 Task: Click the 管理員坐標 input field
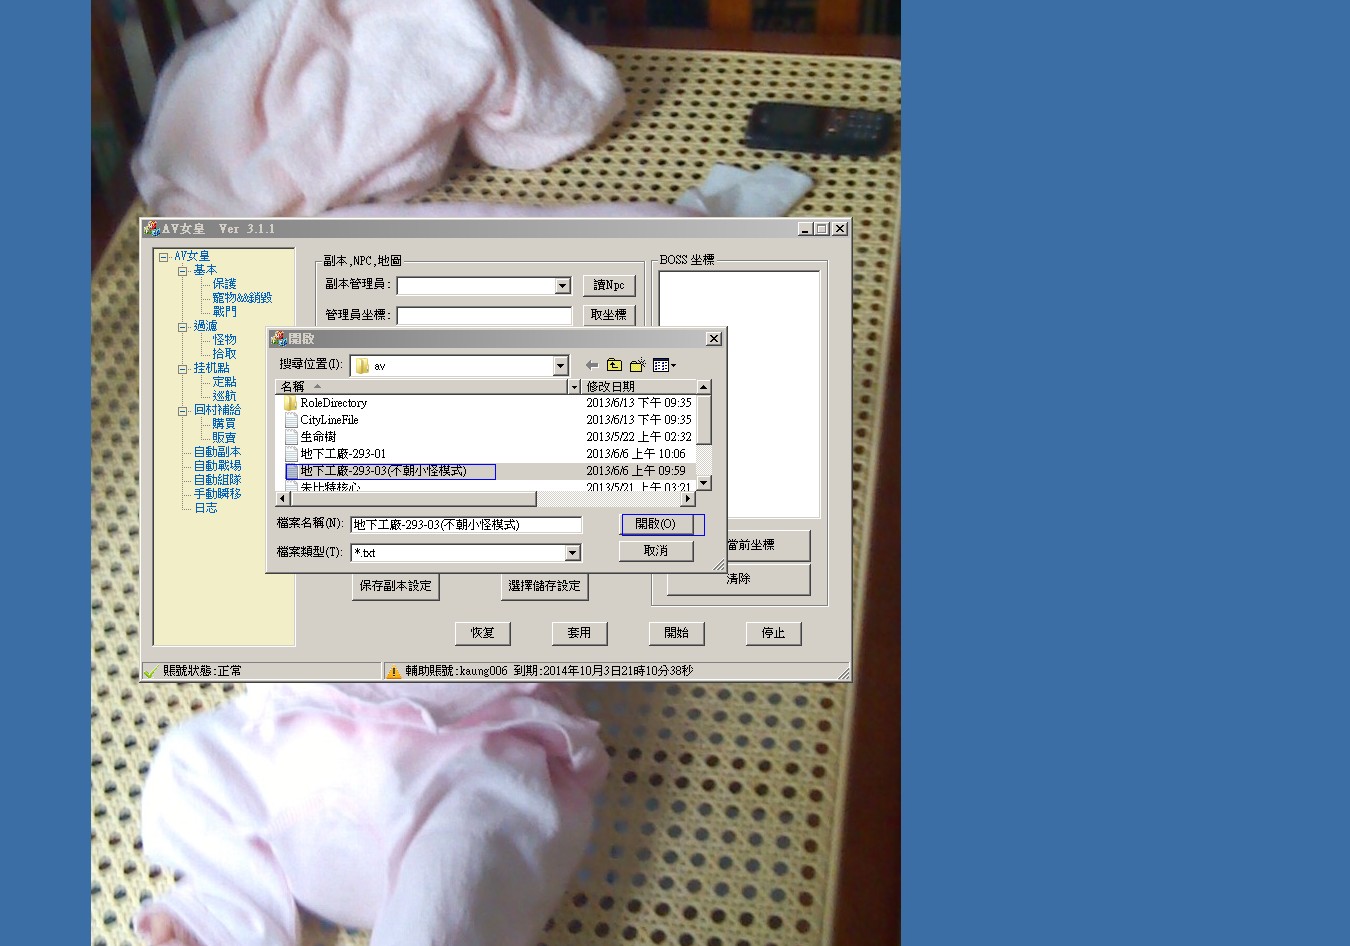[x=484, y=315]
